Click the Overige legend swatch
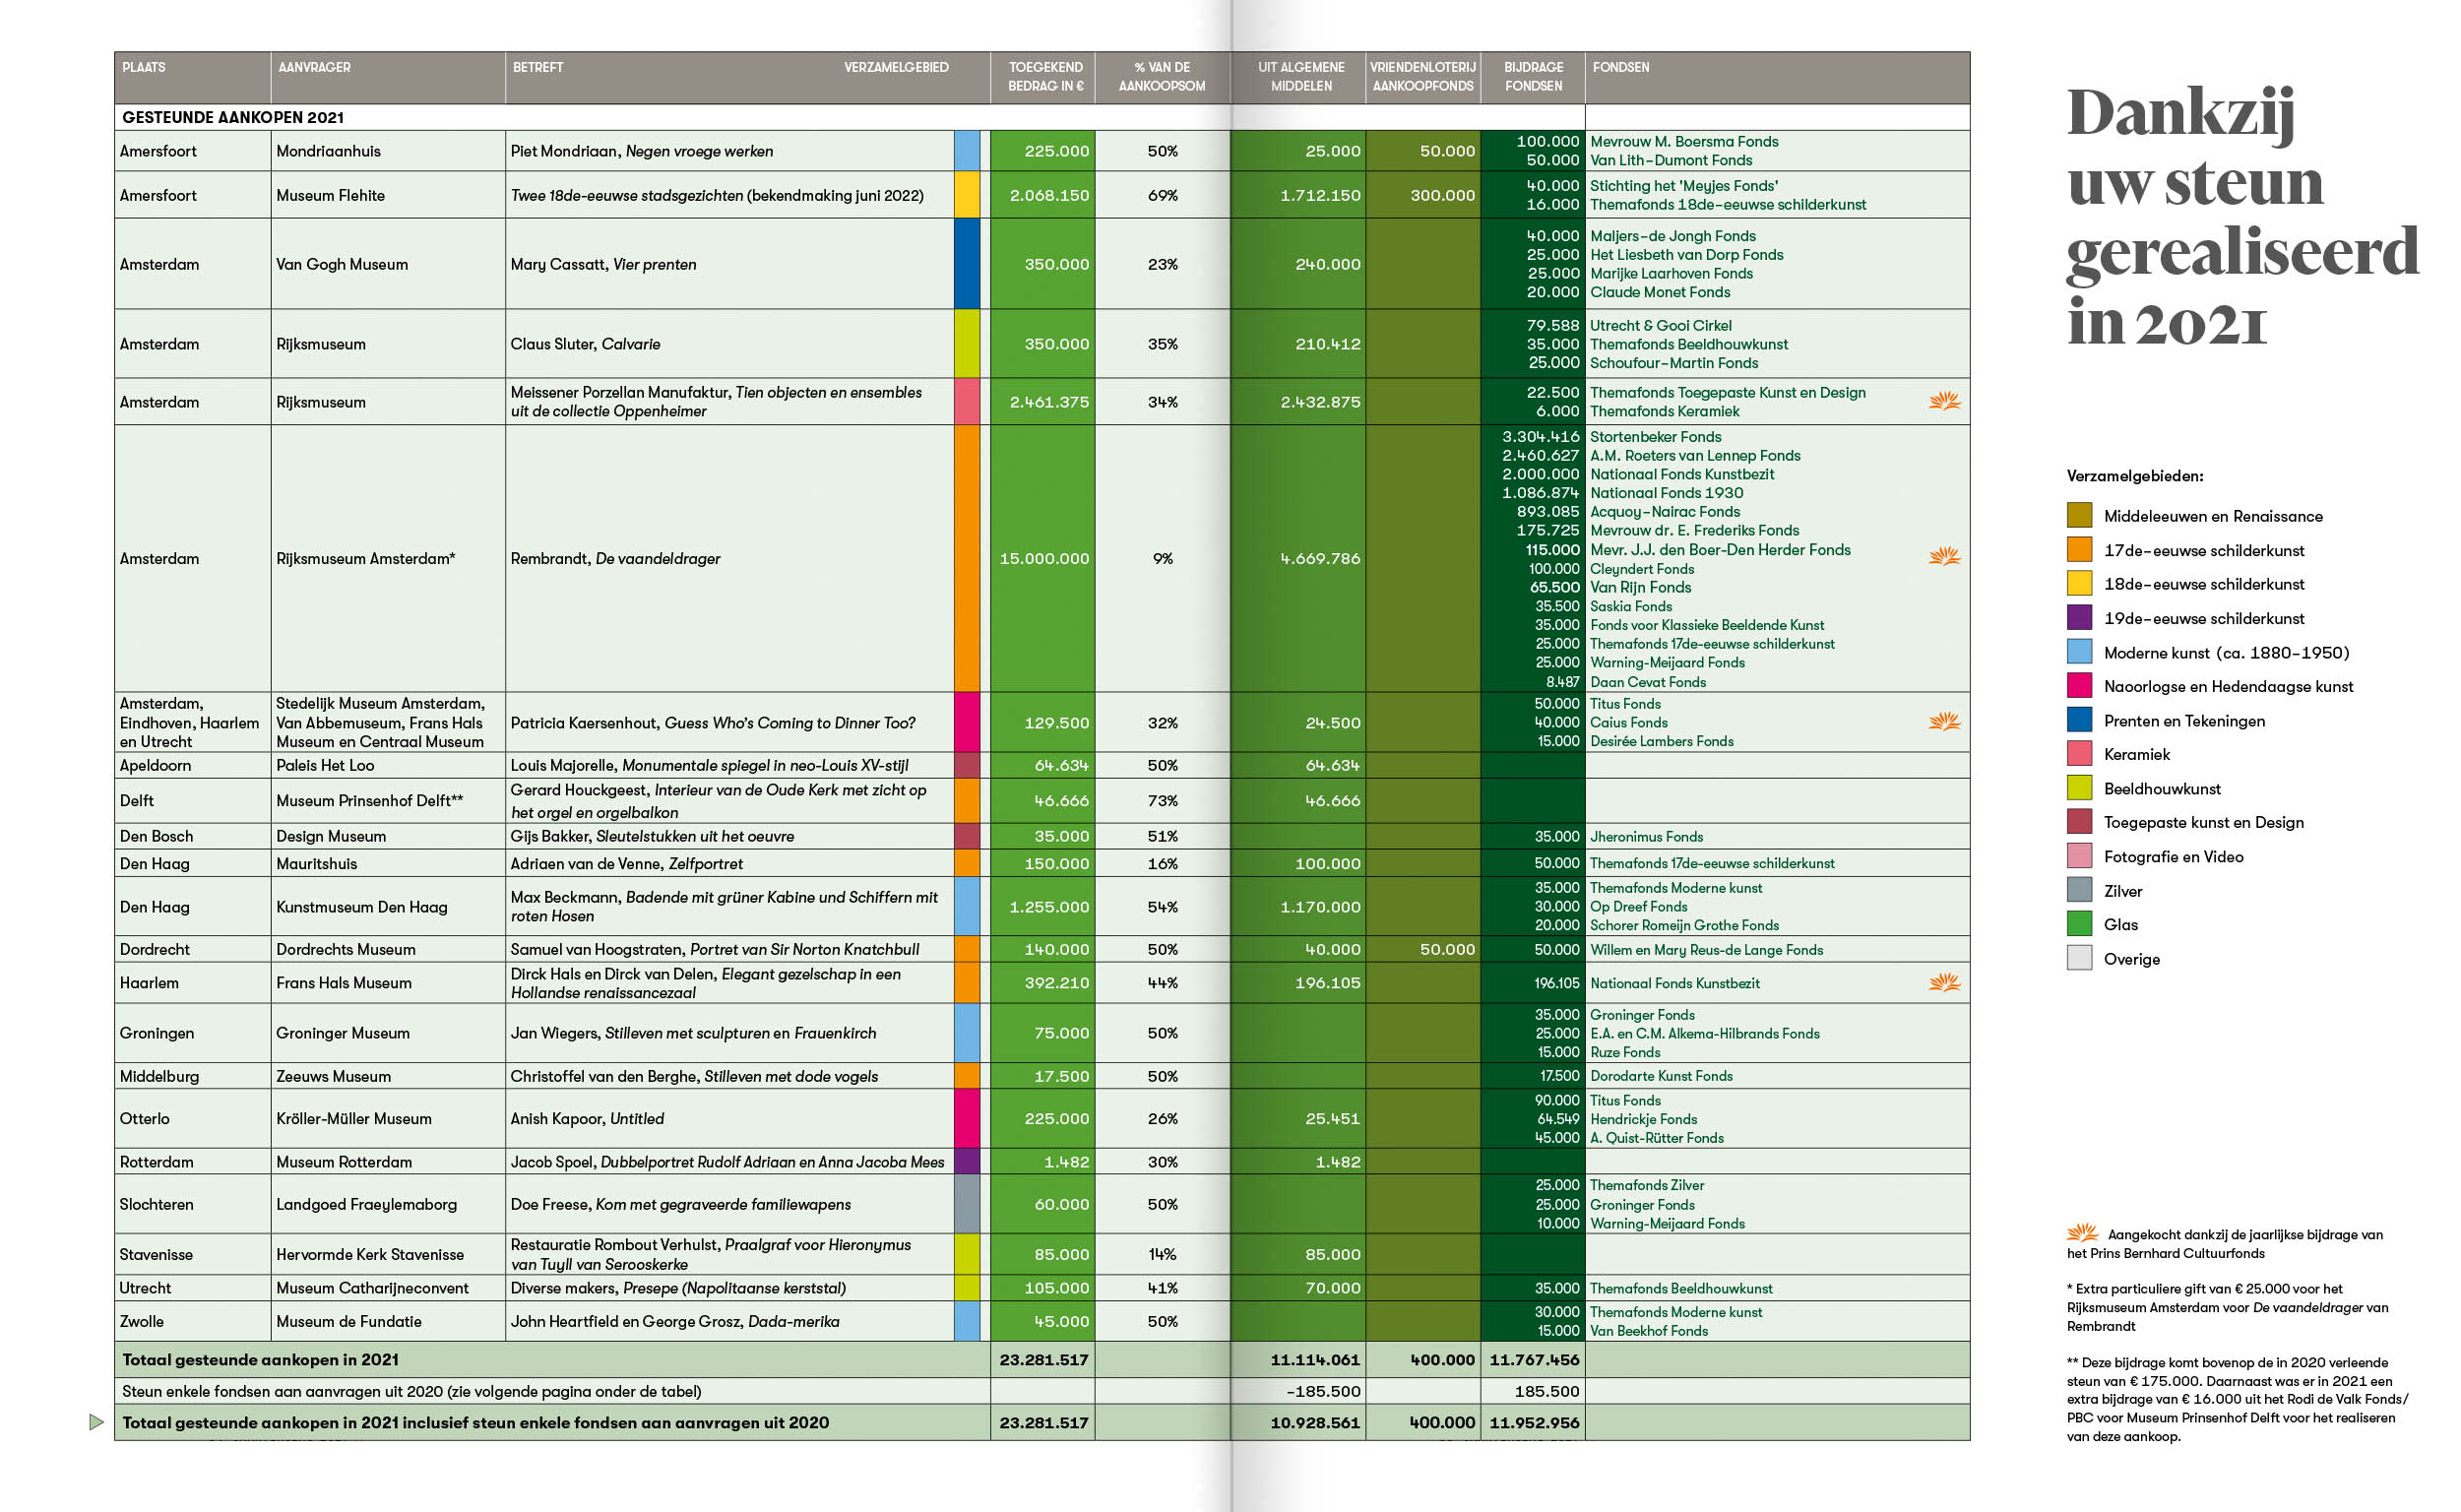Screen dimensions: 2461x1512 2079,958
